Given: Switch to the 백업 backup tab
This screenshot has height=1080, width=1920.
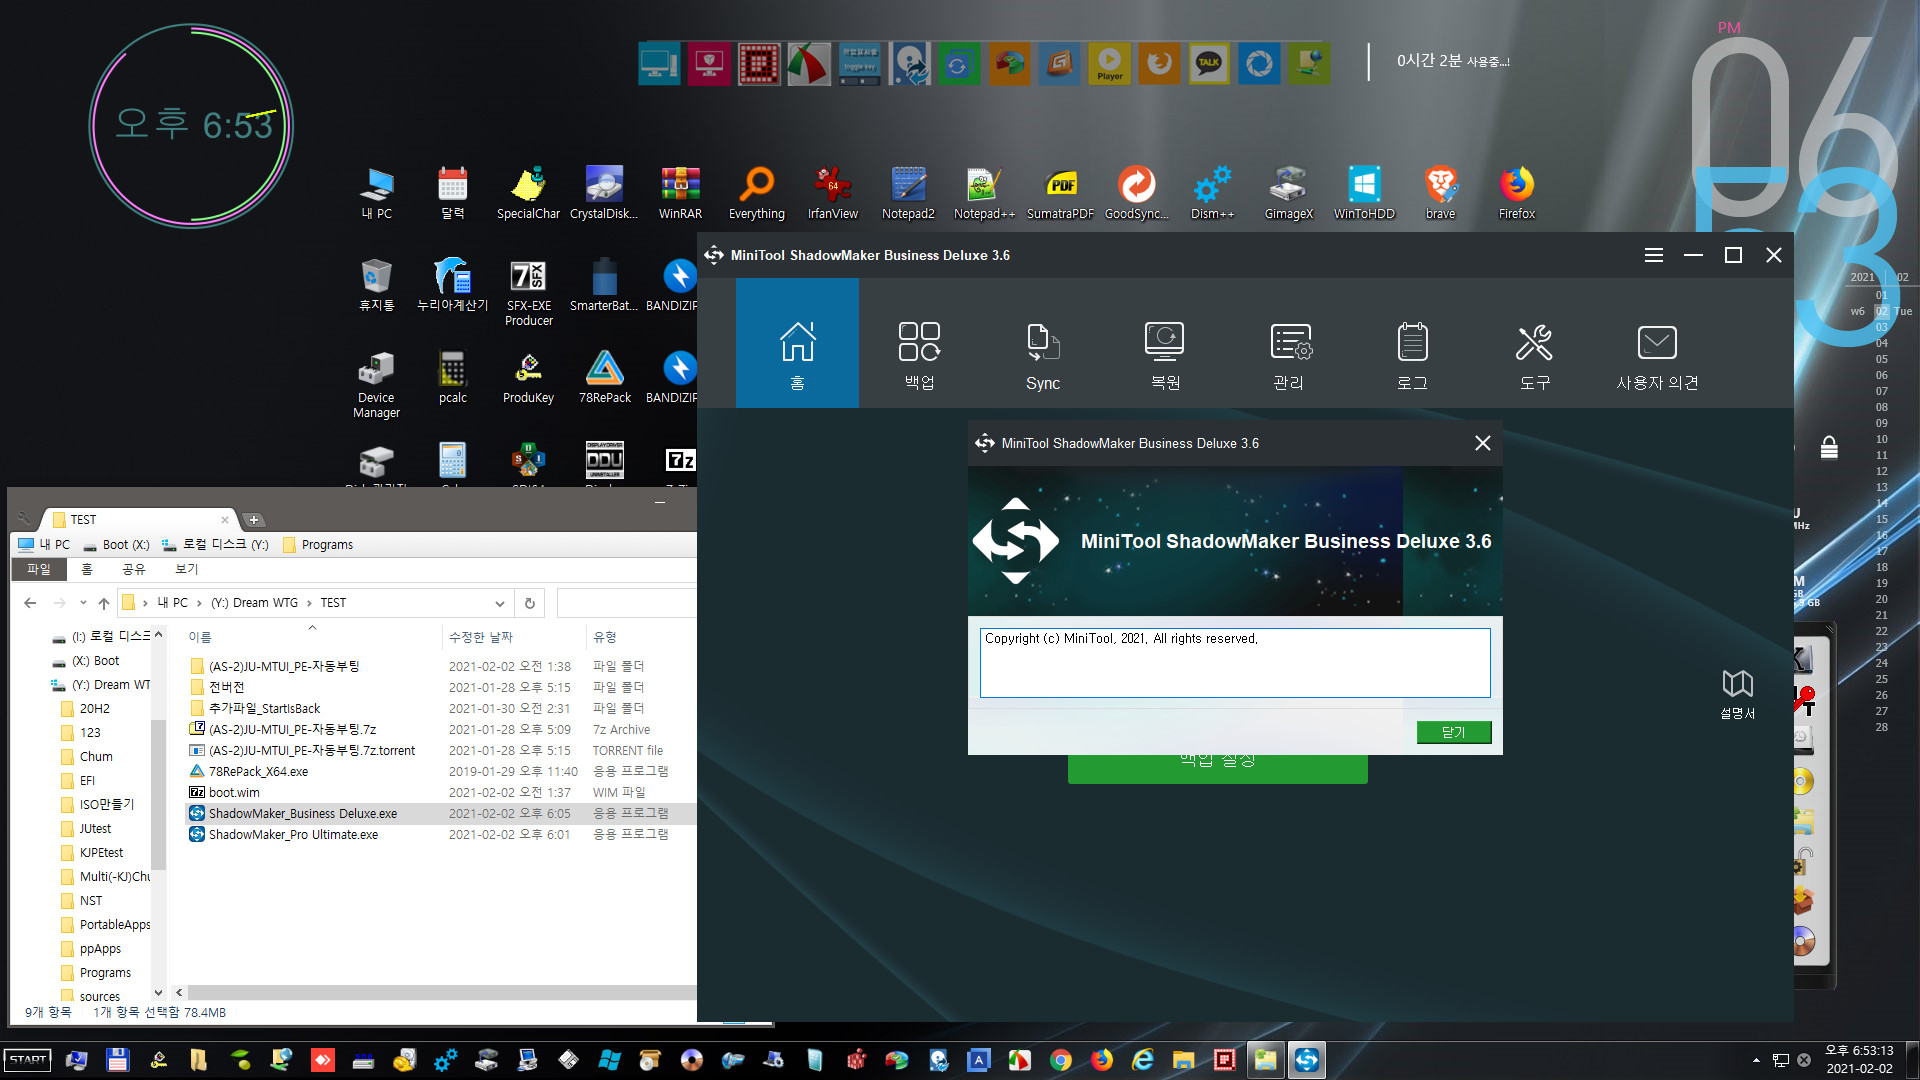Looking at the screenshot, I should click(x=919, y=355).
